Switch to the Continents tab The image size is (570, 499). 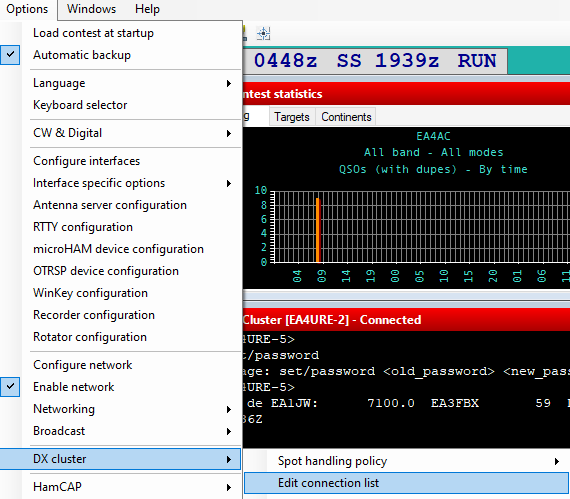click(x=346, y=117)
